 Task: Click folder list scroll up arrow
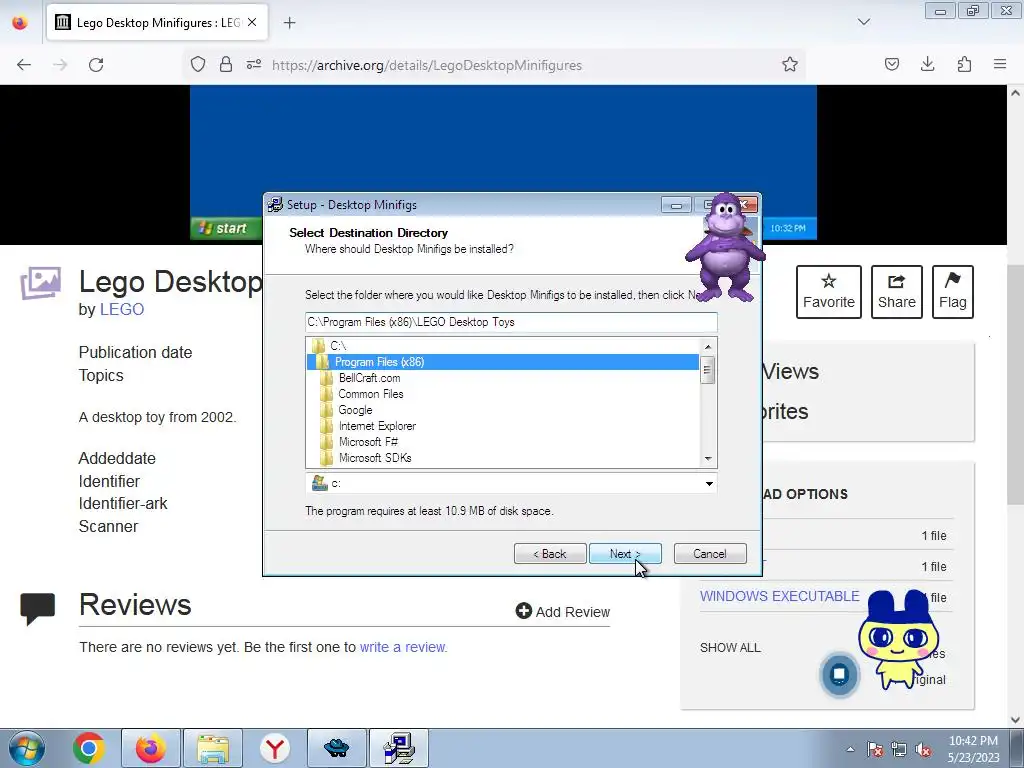pos(708,346)
